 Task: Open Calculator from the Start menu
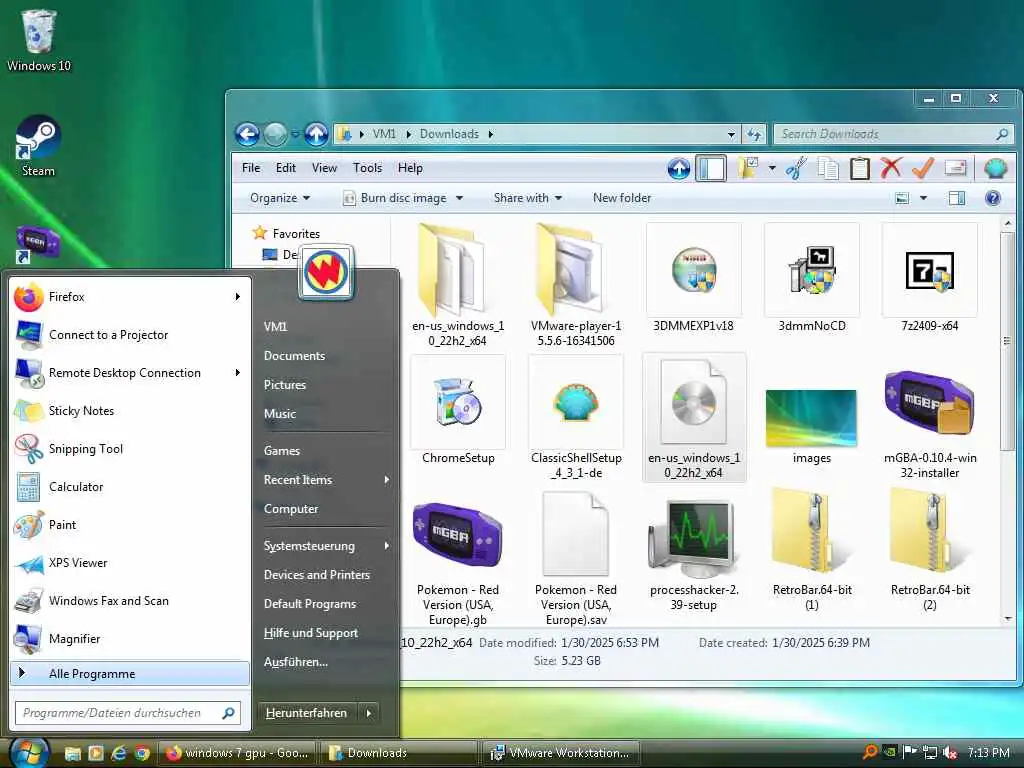click(x=131, y=487)
